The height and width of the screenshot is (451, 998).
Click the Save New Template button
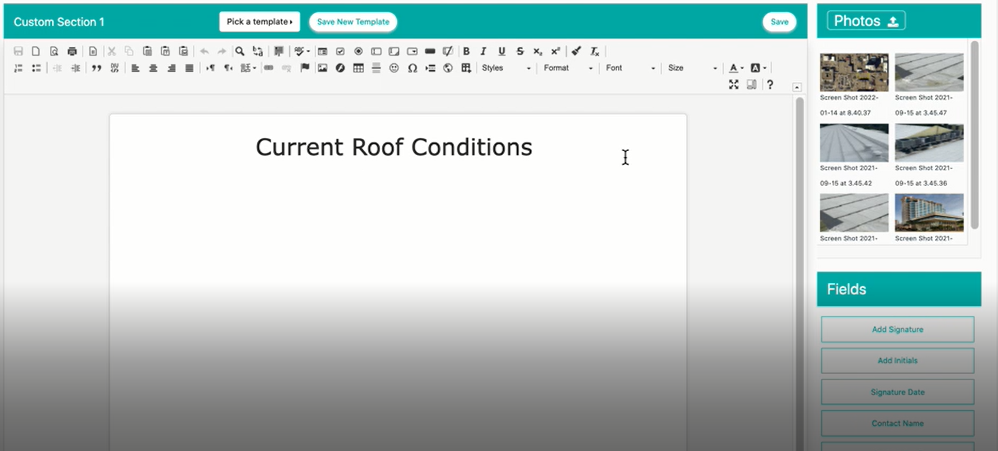[353, 22]
